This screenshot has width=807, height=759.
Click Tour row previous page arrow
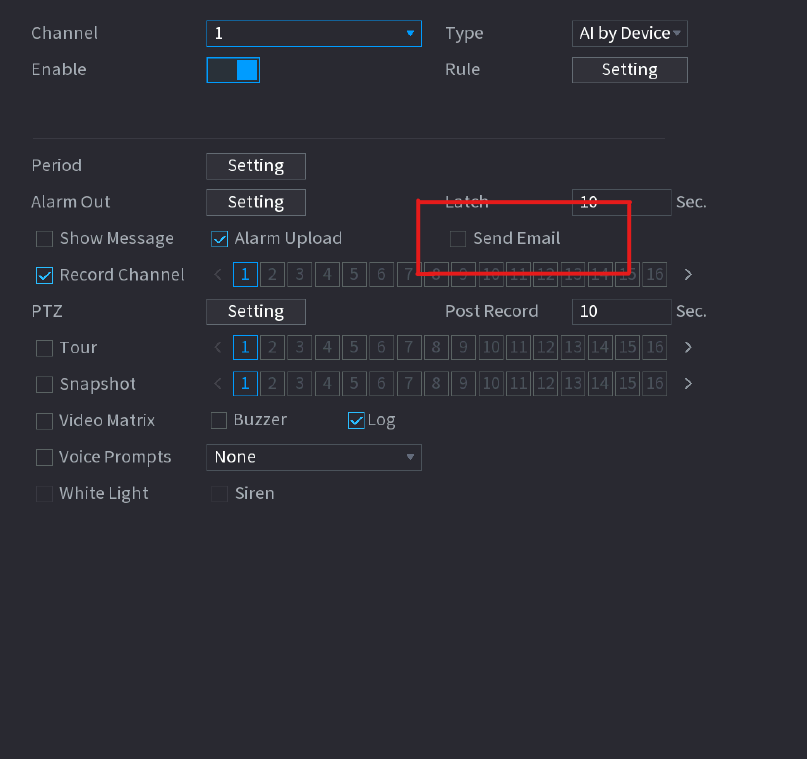click(218, 348)
